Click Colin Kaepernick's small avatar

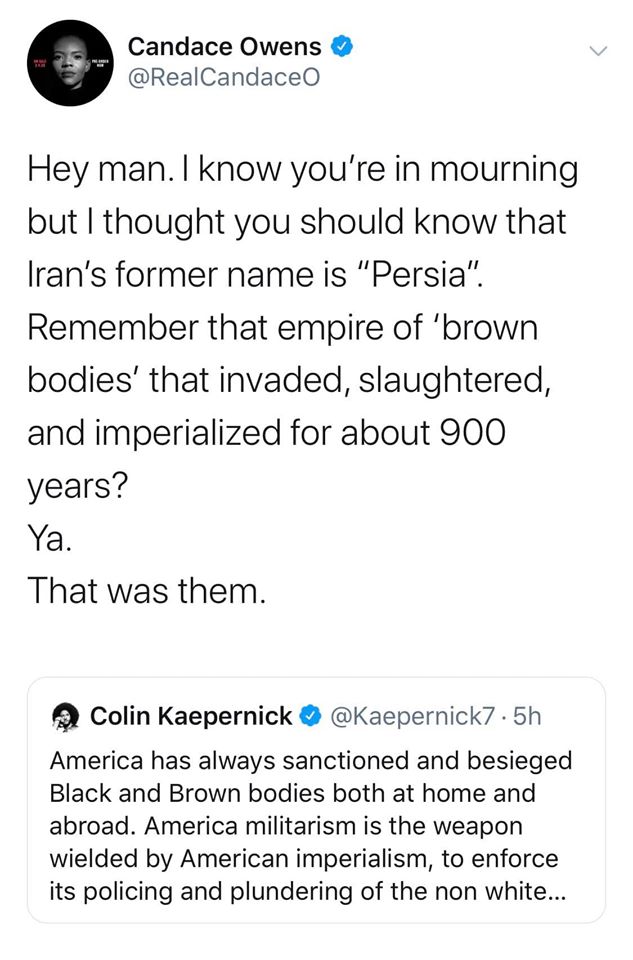tap(66, 716)
